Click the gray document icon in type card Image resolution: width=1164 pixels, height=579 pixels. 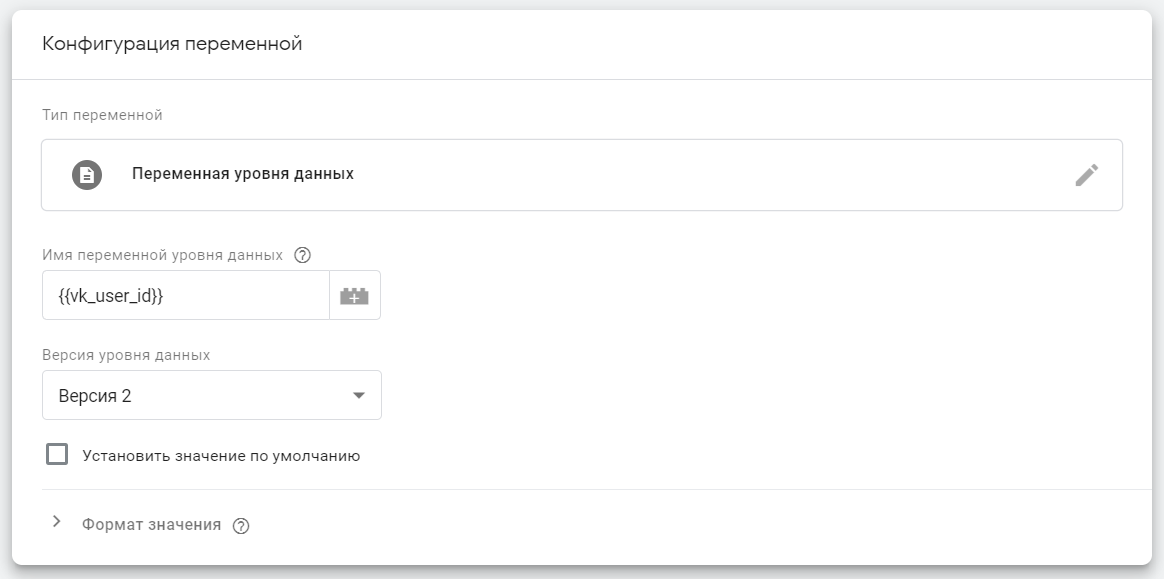[87, 175]
